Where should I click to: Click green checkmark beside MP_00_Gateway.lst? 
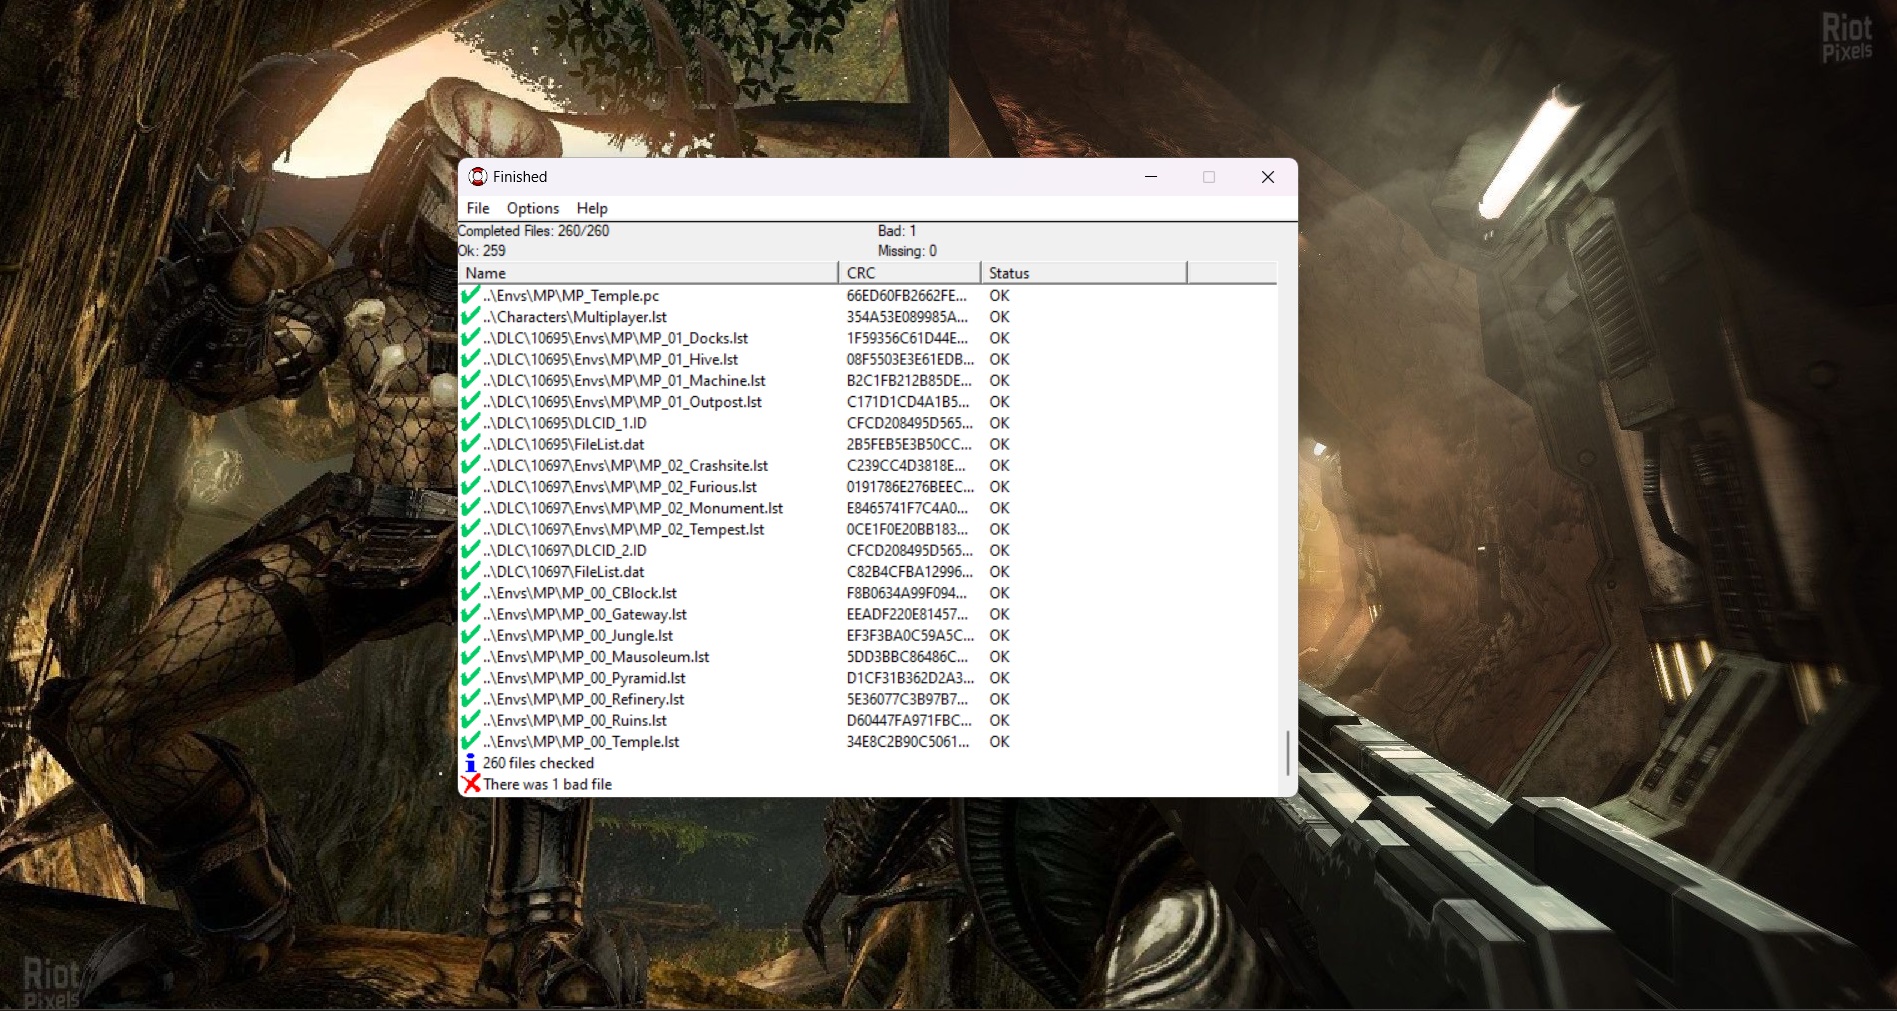point(470,614)
